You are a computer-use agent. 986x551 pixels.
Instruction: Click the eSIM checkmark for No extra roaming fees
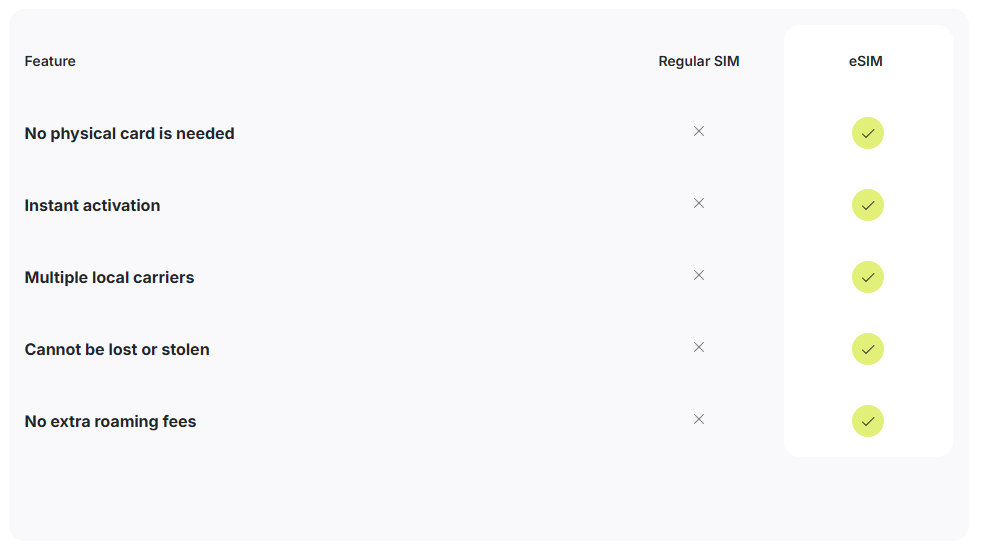pos(868,421)
